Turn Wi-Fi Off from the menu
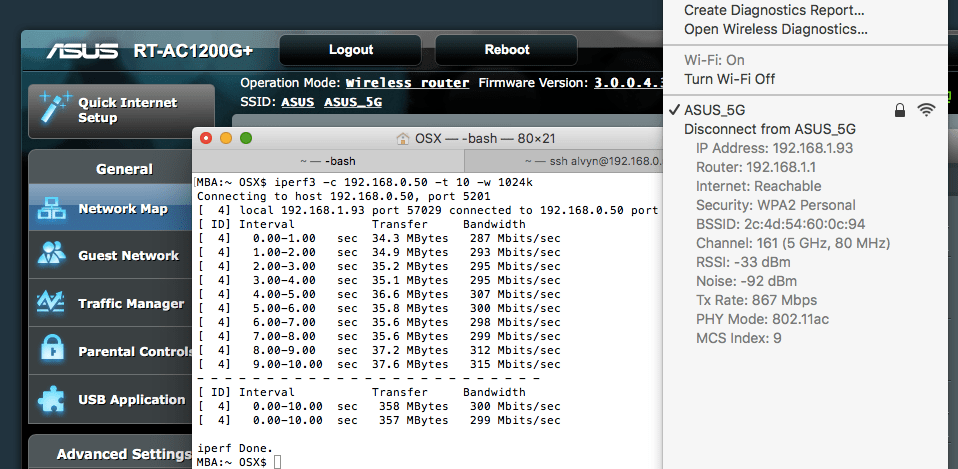958x469 pixels. 729,79
